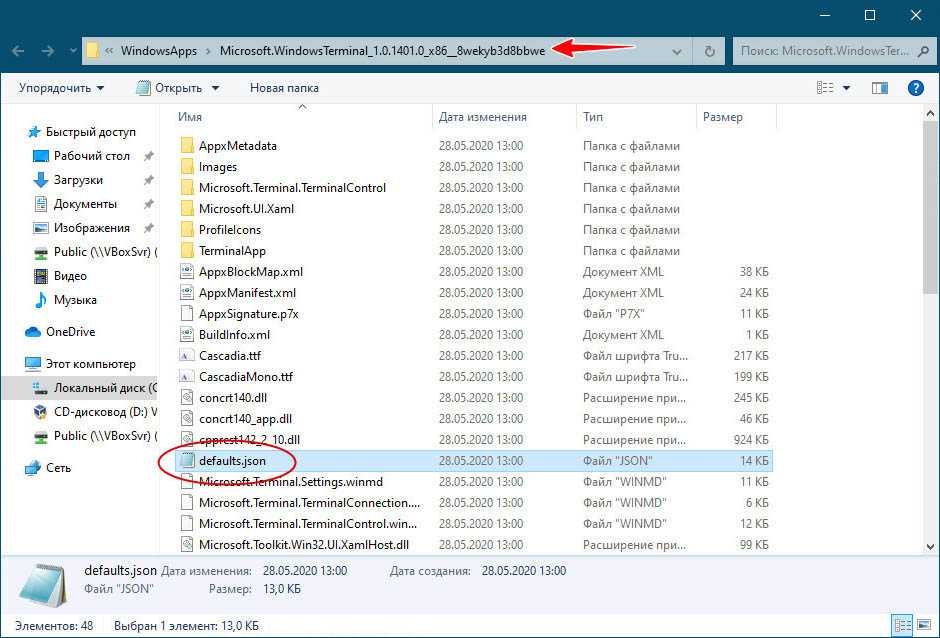
Task: Select Этот компьютер in navigation tree
Action: pyautogui.click(x=90, y=364)
